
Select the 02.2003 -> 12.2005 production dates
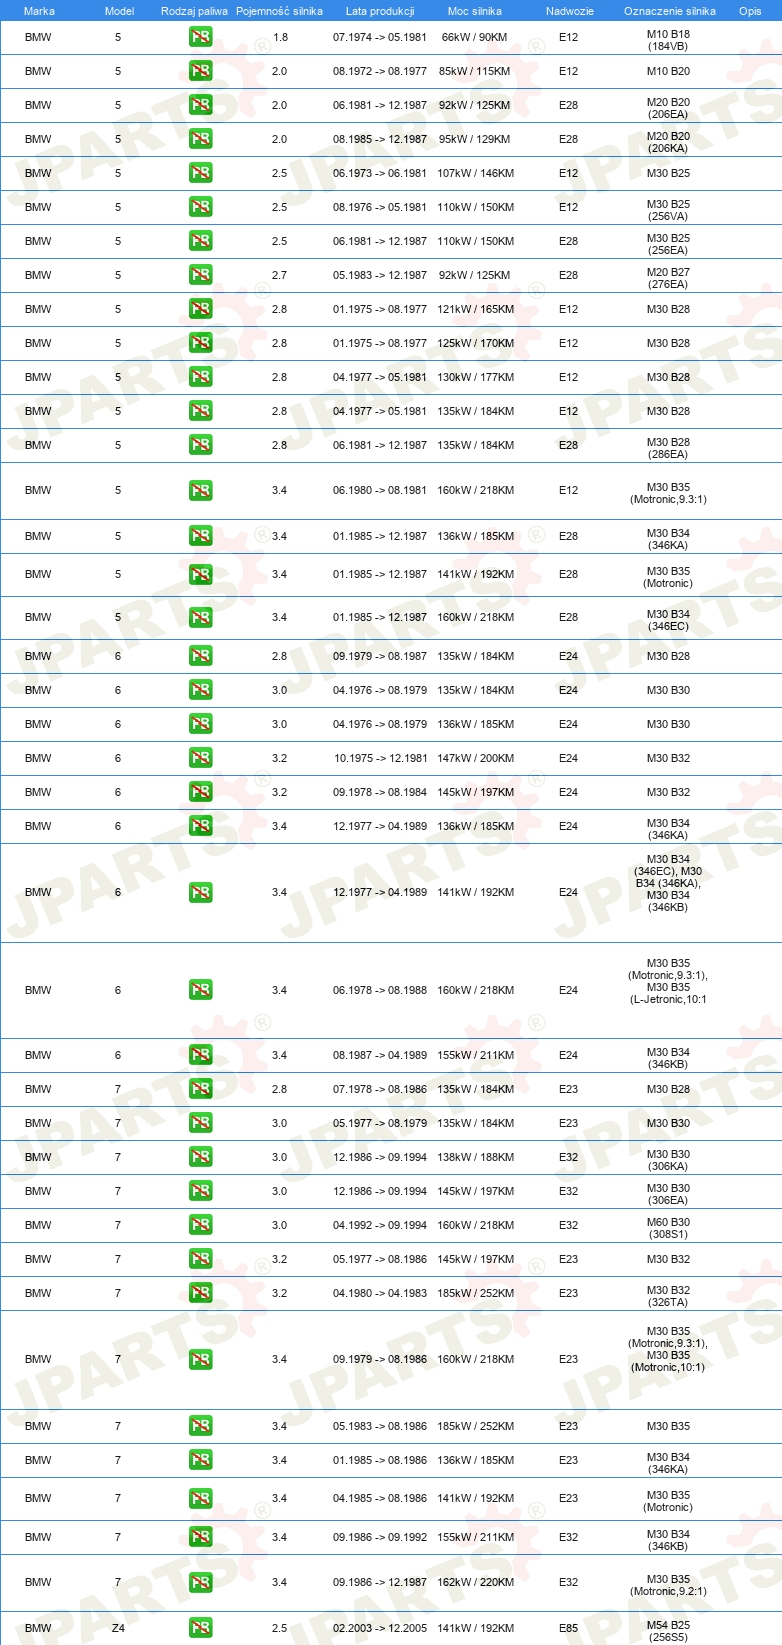pos(380,1628)
